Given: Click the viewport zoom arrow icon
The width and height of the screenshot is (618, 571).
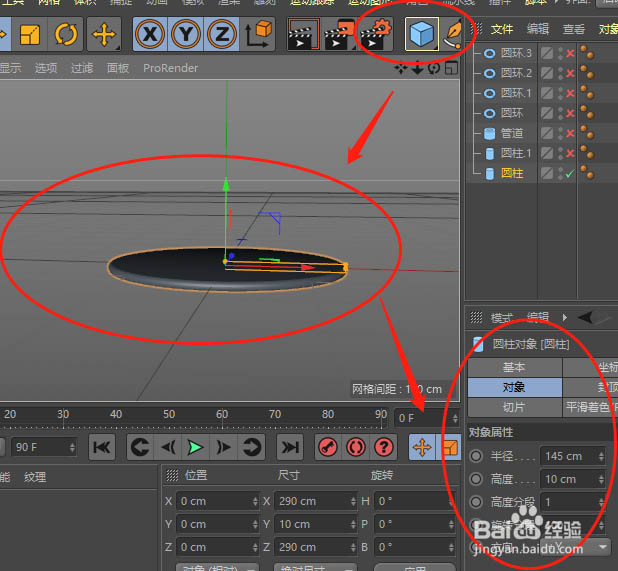Looking at the screenshot, I should tap(417, 69).
